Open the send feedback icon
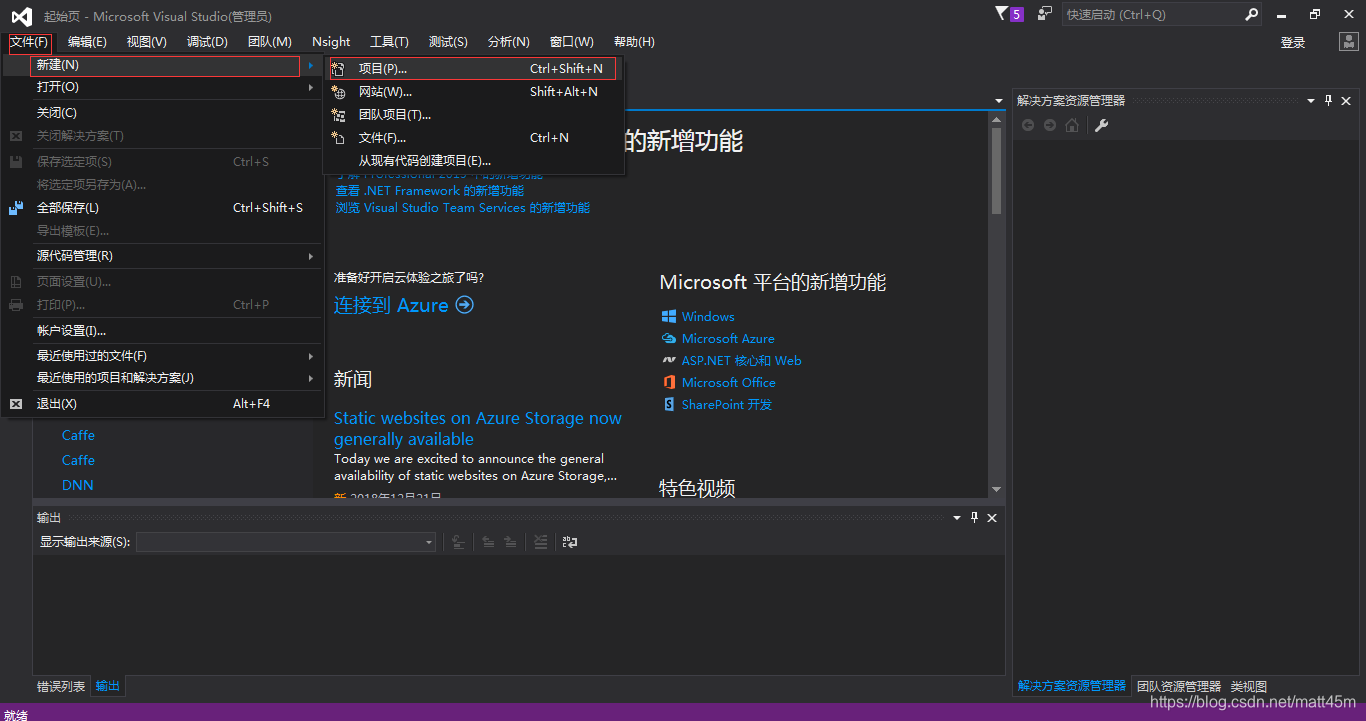The height and width of the screenshot is (721, 1366). [x=1045, y=14]
